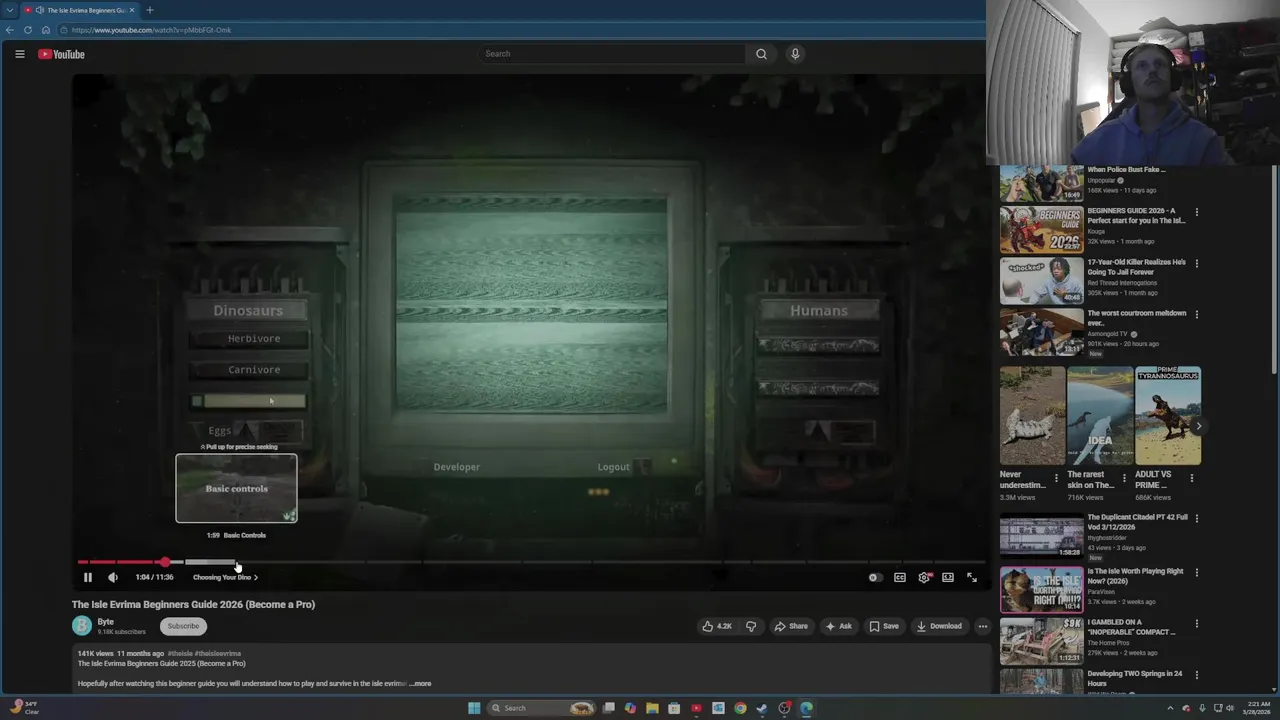This screenshot has height=720, width=1280.
Task: Show next Shorts with right chevron
Action: [x=1198, y=426]
